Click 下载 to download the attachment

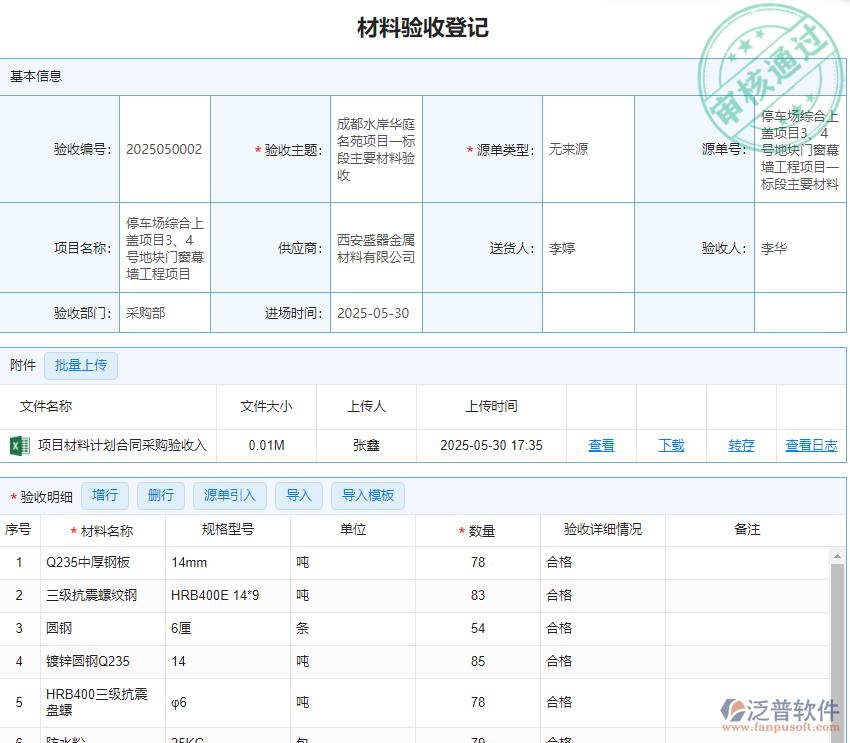click(671, 445)
